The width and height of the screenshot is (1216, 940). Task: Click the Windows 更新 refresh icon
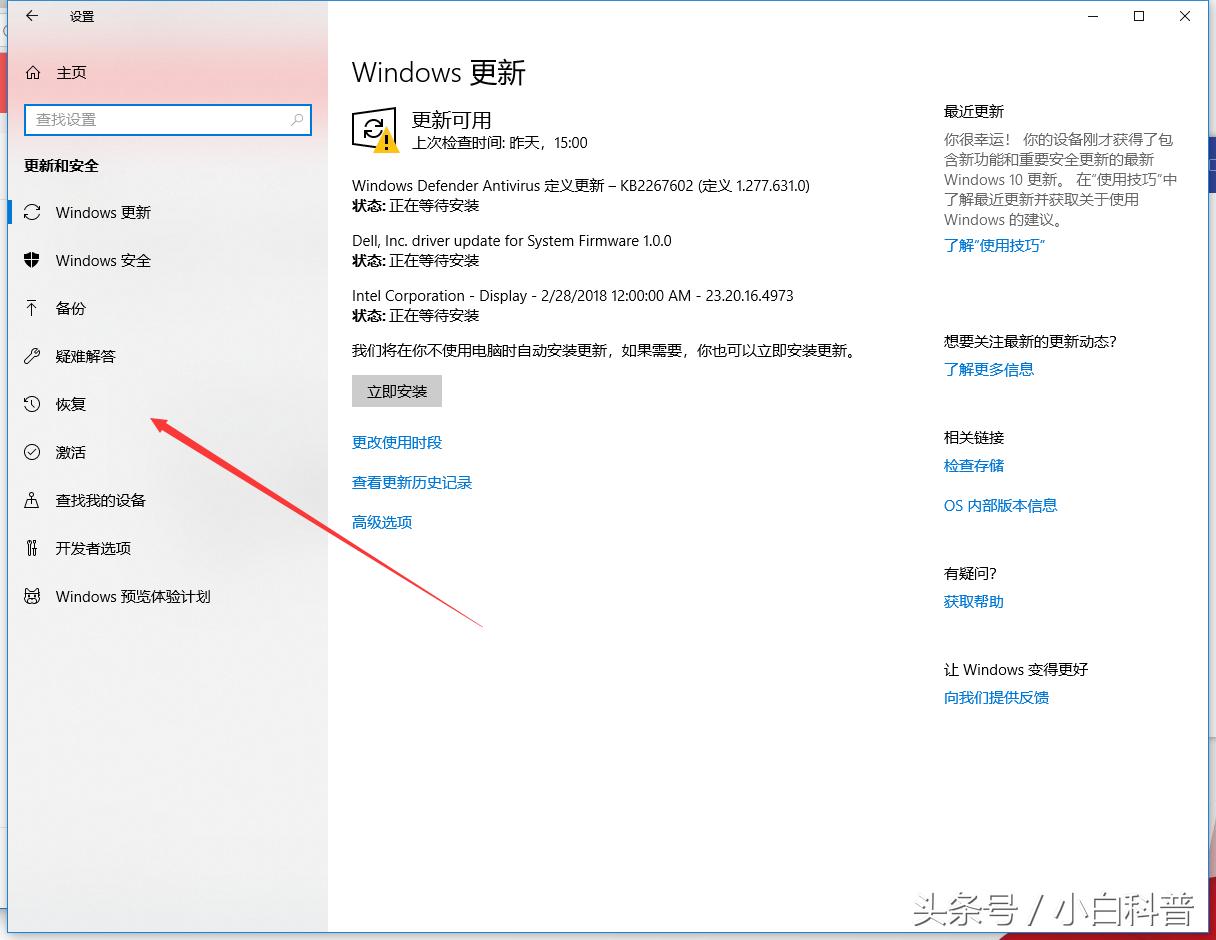pyautogui.click(x=32, y=212)
